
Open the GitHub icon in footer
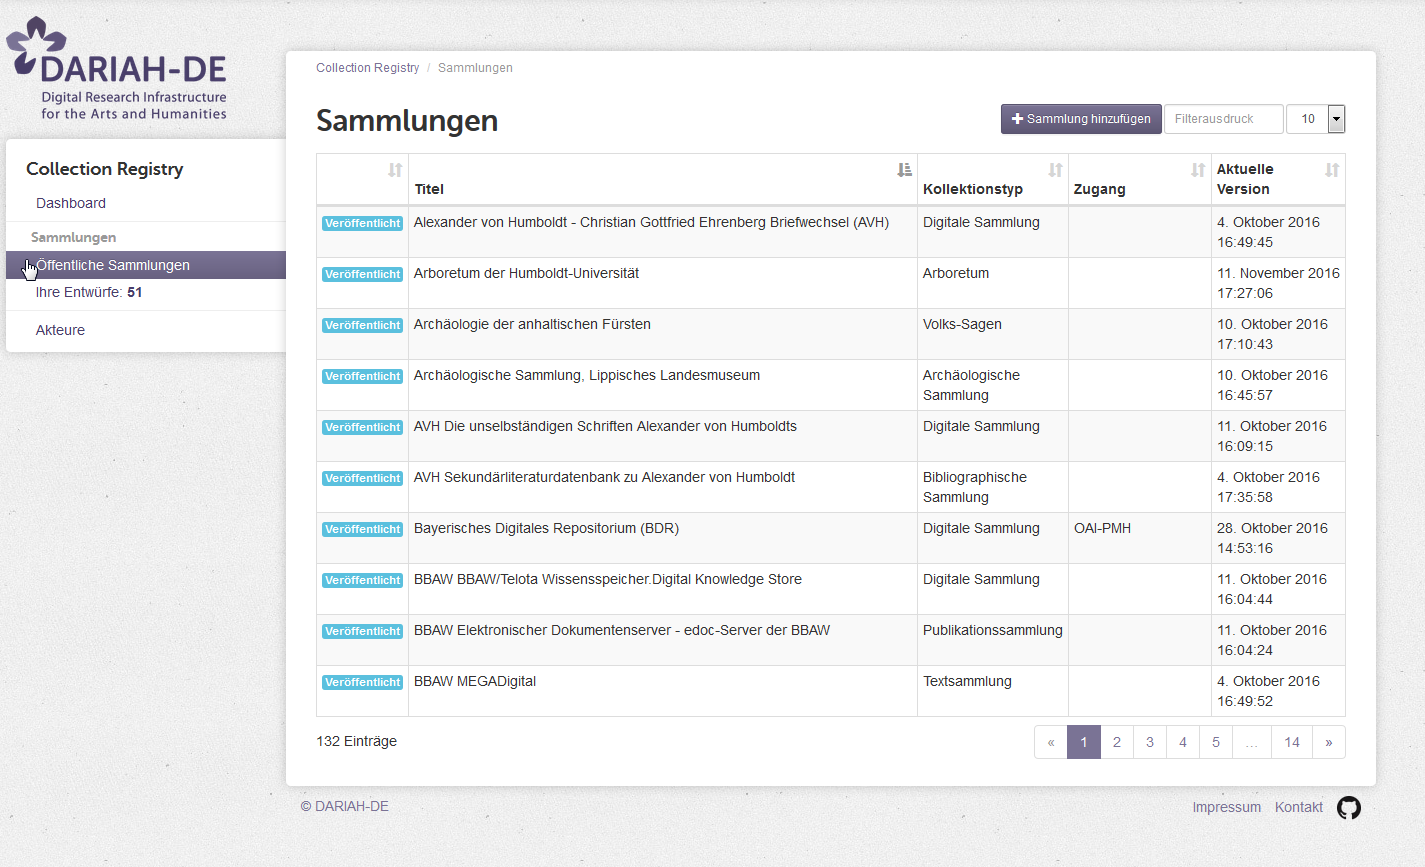coord(1348,808)
